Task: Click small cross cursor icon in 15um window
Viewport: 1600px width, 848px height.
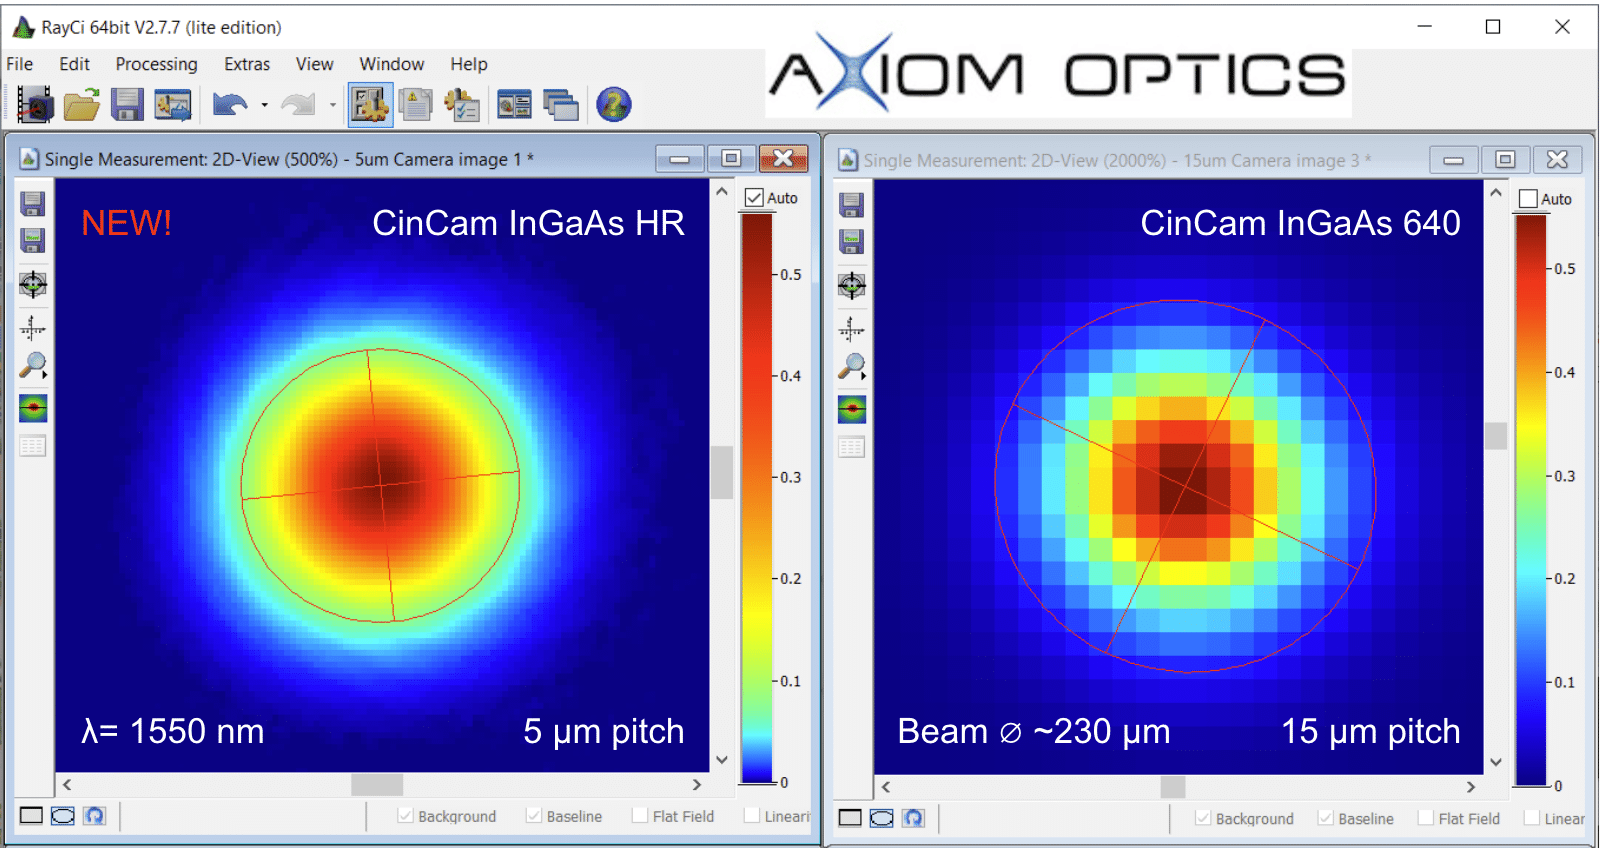Action: pyautogui.click(x=851, y=328)
